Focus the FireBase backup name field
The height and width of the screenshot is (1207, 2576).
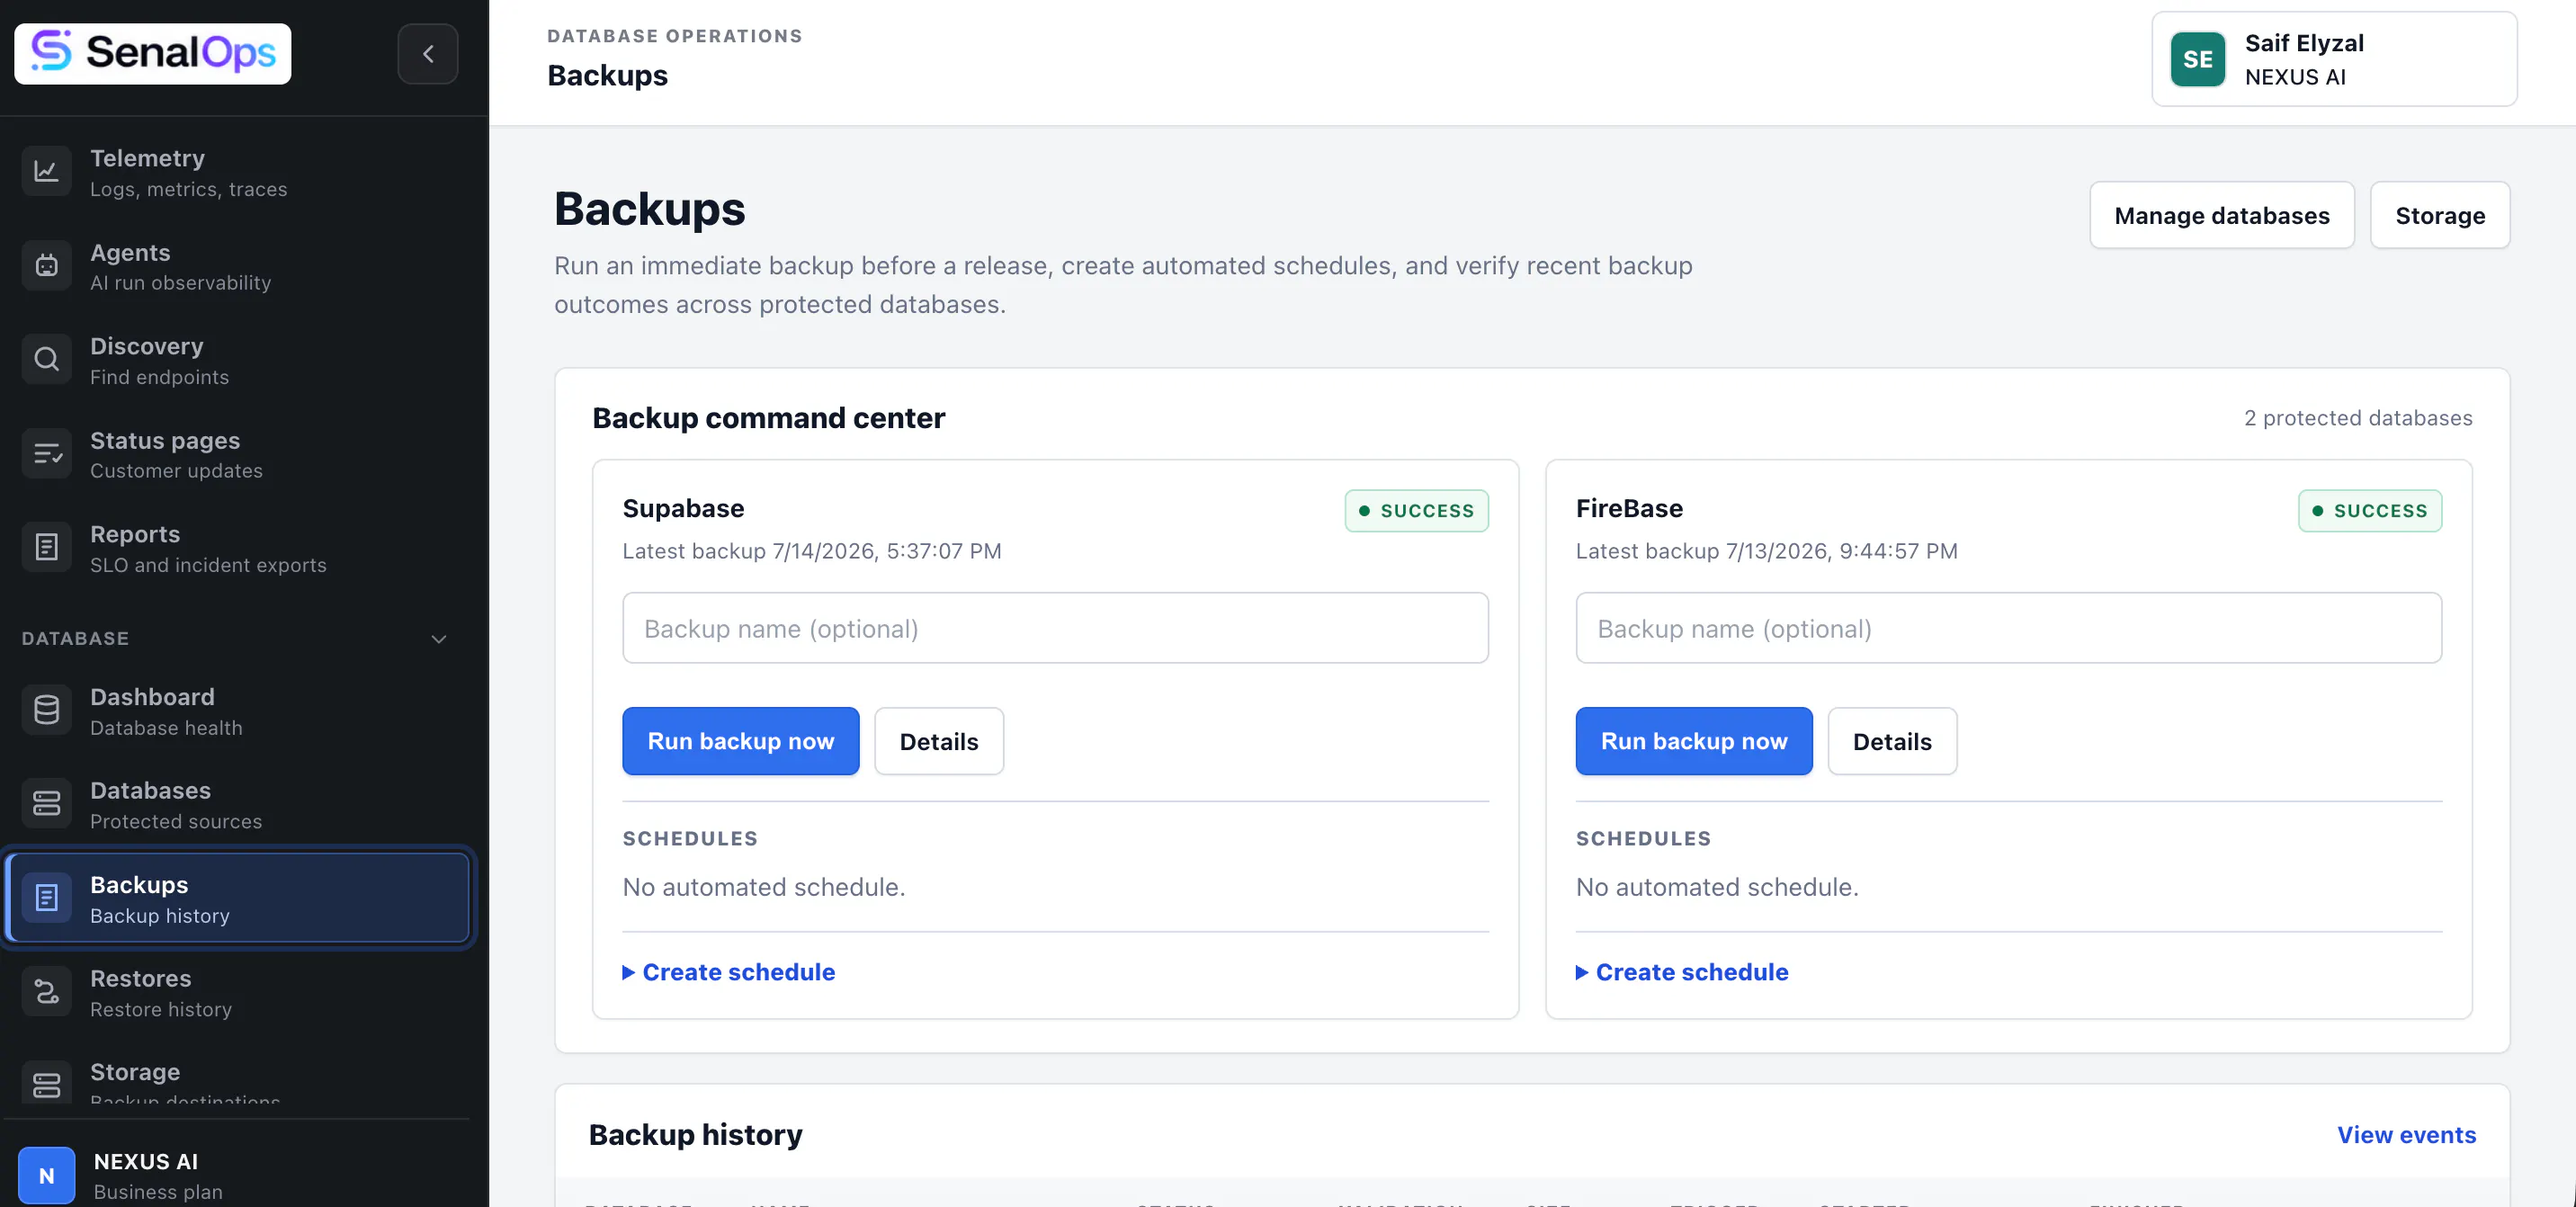(x=2008, y=628)
